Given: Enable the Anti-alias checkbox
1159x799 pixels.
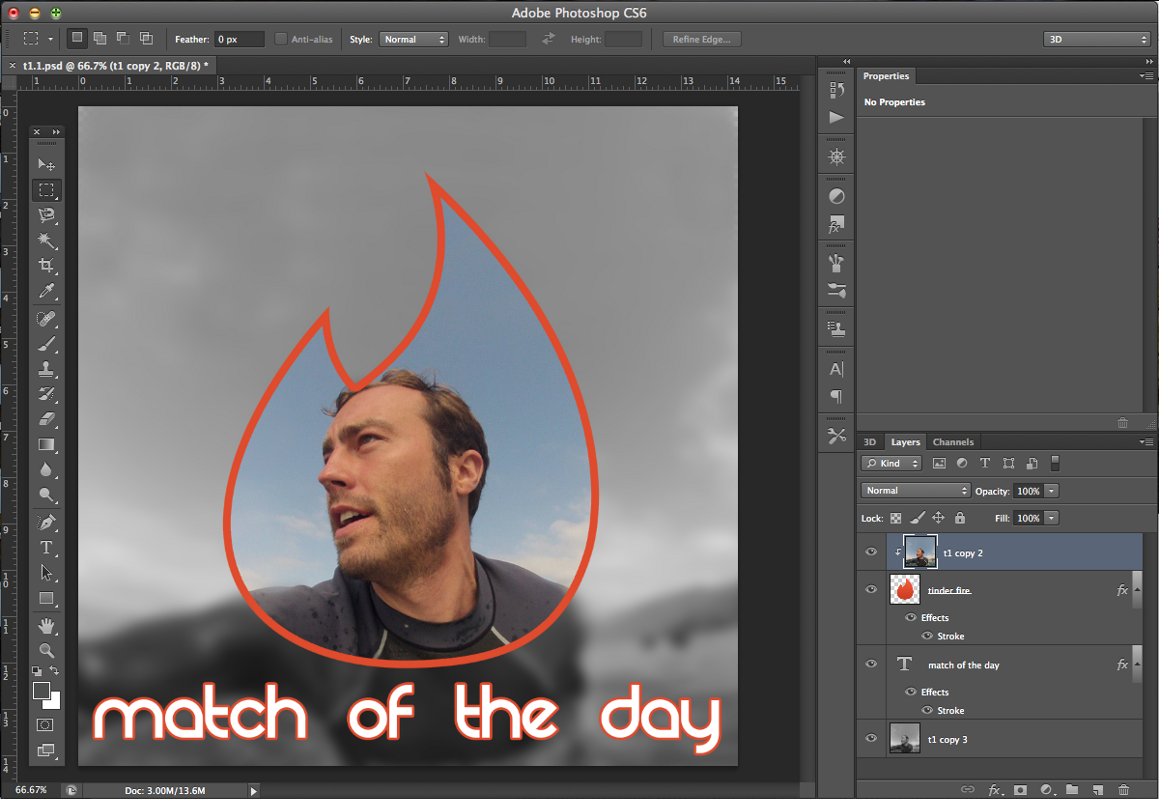Looking at the screenshot, I should (281, 39).
